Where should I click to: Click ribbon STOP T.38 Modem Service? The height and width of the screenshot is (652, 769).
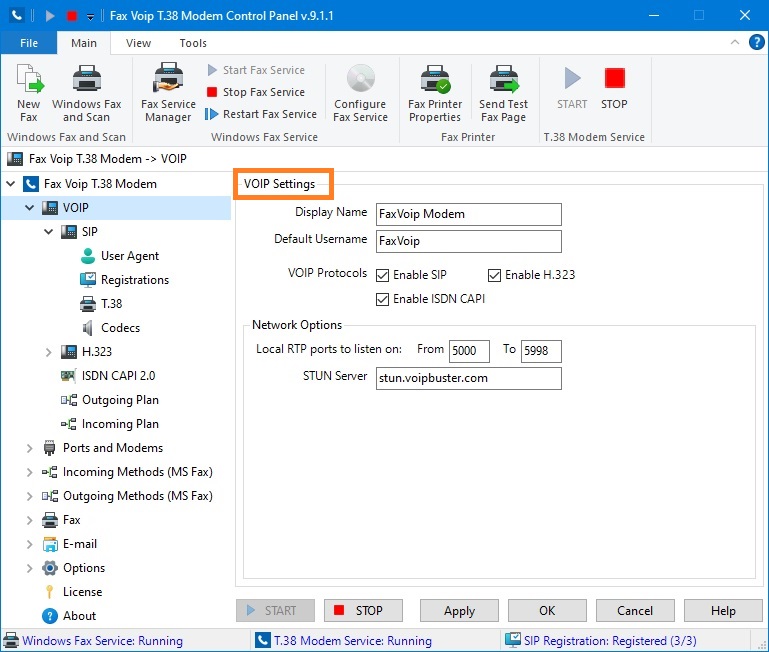click(614, 88)
